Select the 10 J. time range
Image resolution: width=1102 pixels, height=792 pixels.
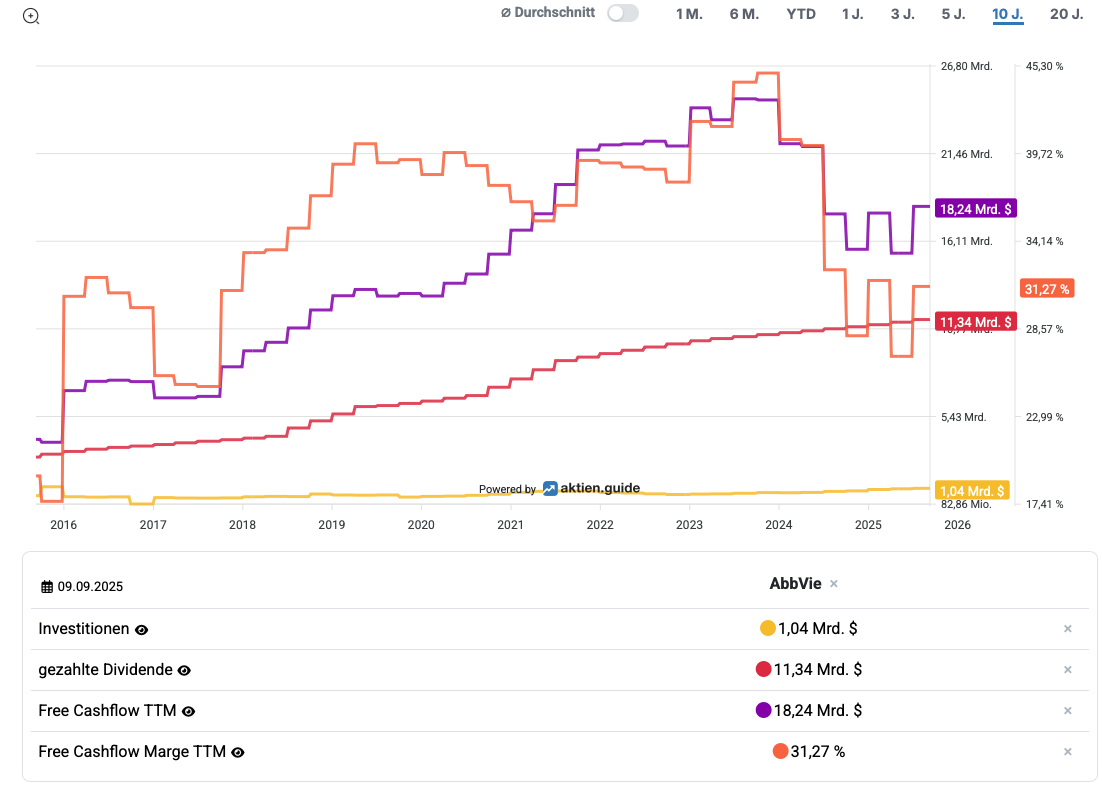(1007, 14)
